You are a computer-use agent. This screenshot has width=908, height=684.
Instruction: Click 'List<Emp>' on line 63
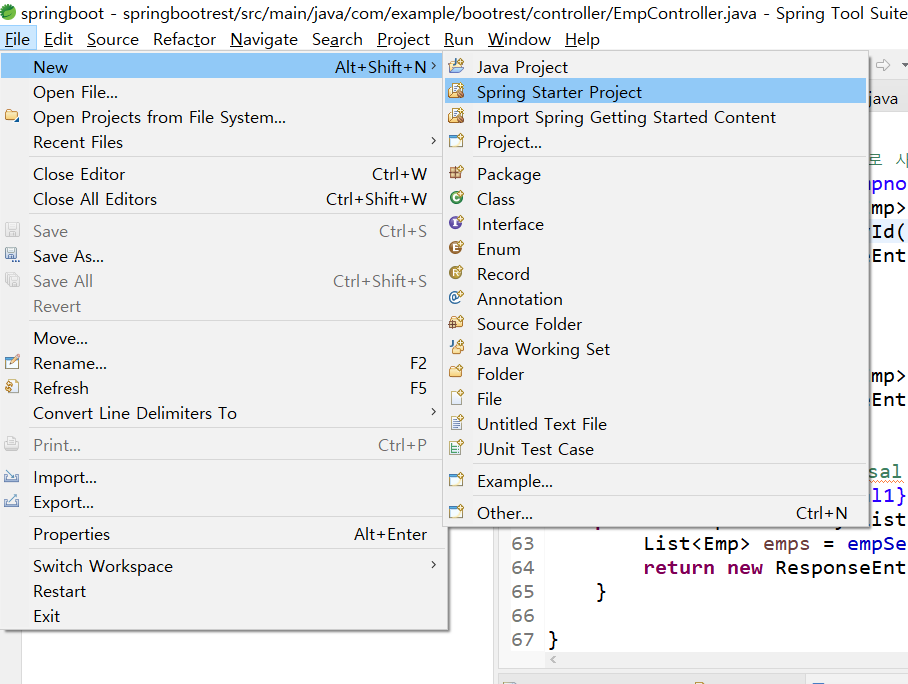697,543
